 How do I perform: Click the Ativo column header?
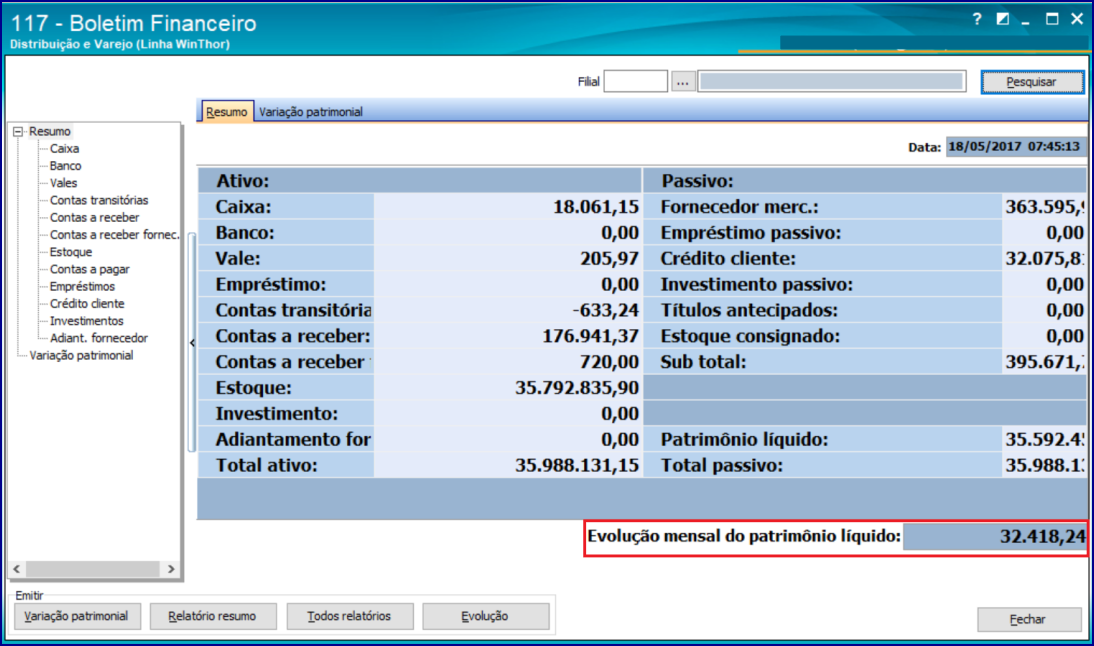point(242,181)
